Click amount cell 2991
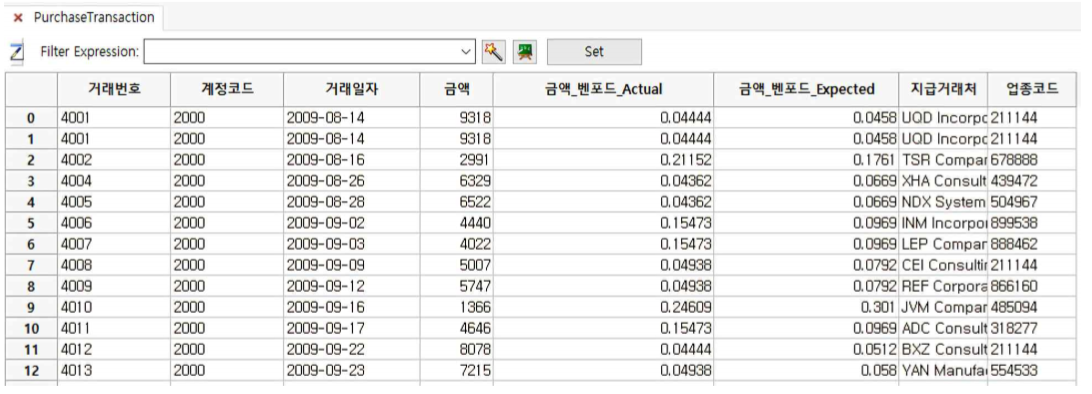The height and width of the screenshot is (394, 1092). [457, 160]
